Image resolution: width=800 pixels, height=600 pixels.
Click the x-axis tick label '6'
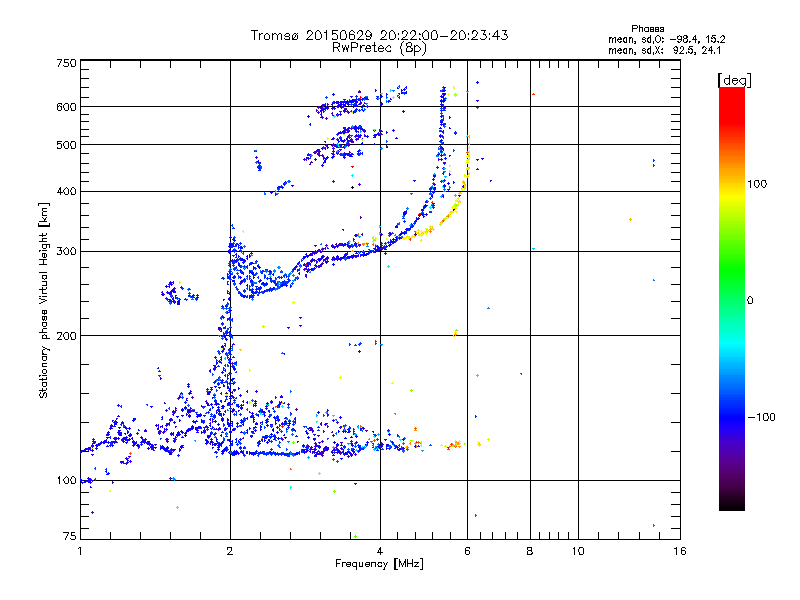(467, 551)
